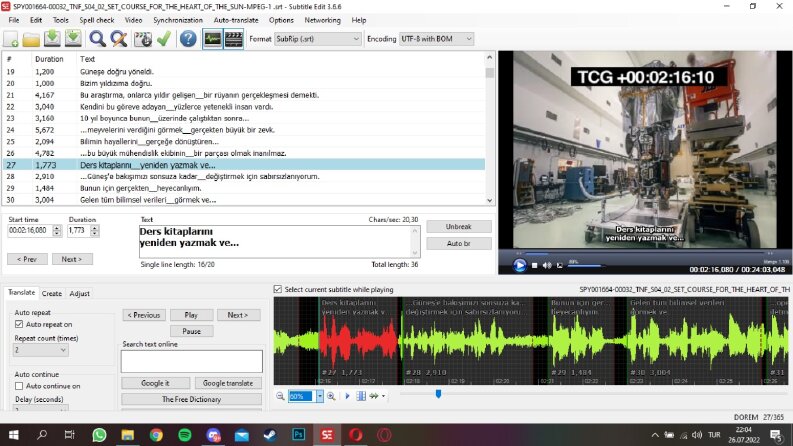Click the waveform center-on-position icon

point(361,396)
